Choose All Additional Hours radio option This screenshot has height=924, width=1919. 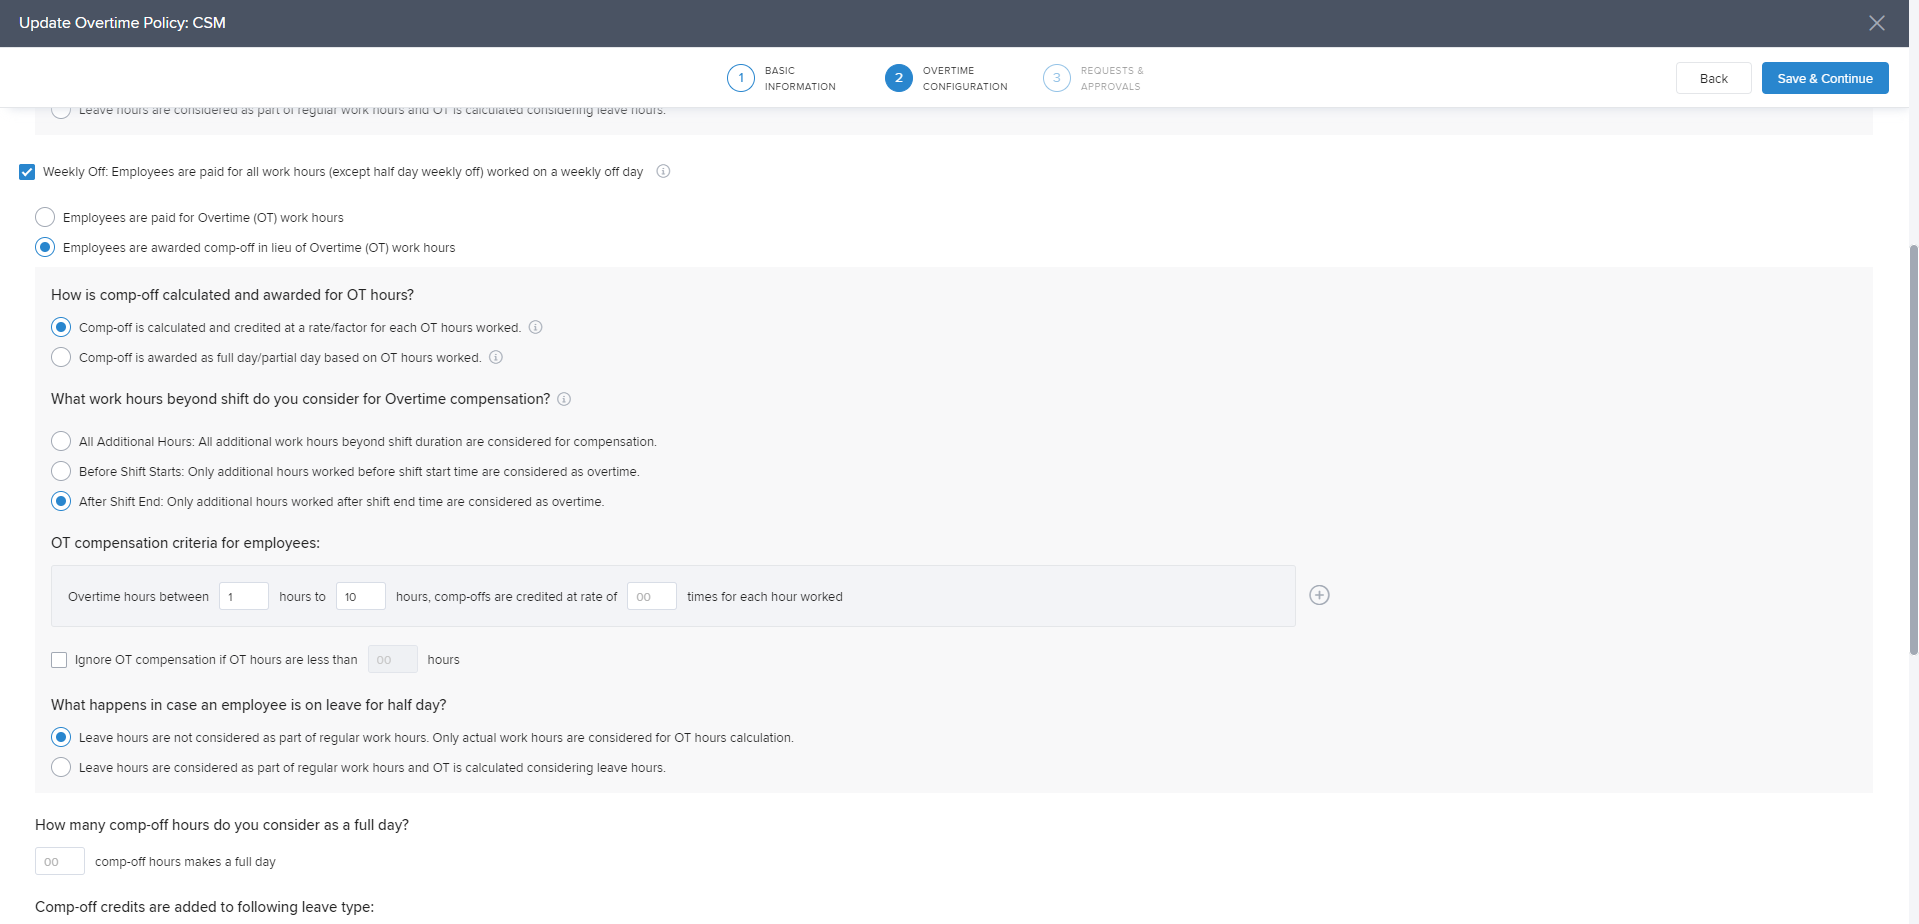click(61, 441)
